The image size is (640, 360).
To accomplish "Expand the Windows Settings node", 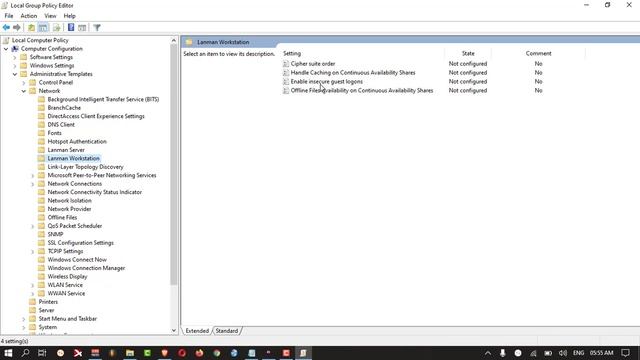I will click(15, 66).
